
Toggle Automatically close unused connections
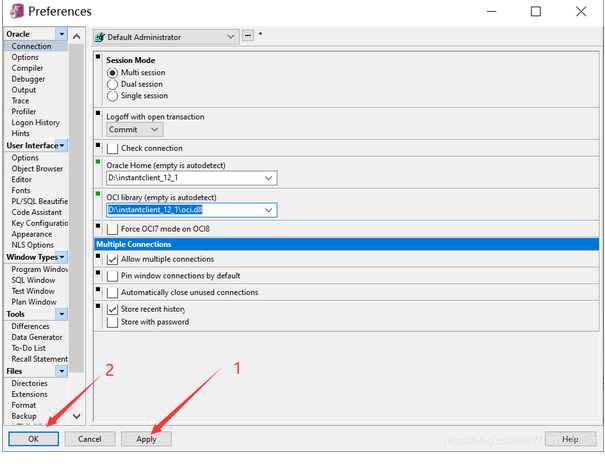(112, 293)
